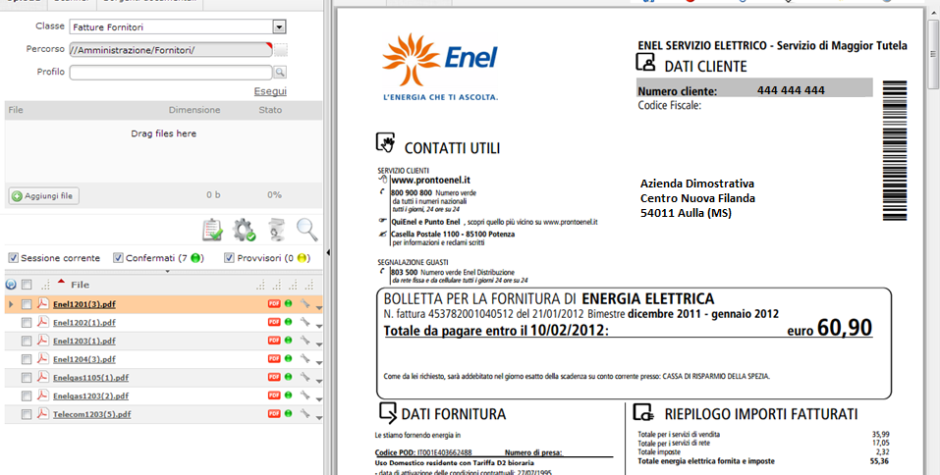Open the Enelgas1105(1).pdf file link
Screen dimensions: 940x475
pos(91,378)
